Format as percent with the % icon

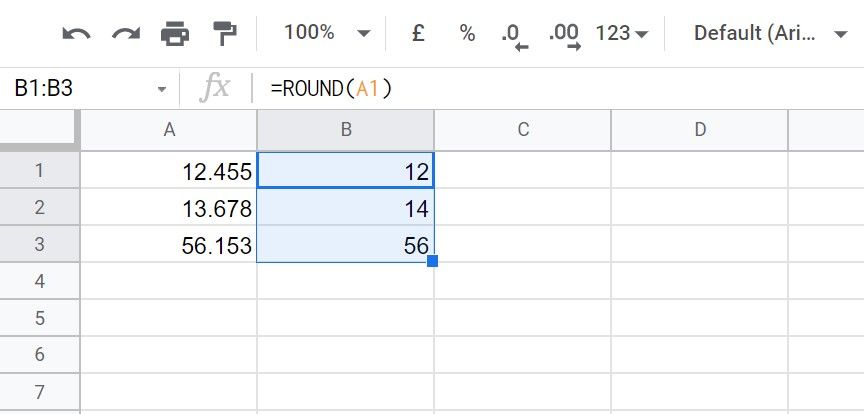467,34
